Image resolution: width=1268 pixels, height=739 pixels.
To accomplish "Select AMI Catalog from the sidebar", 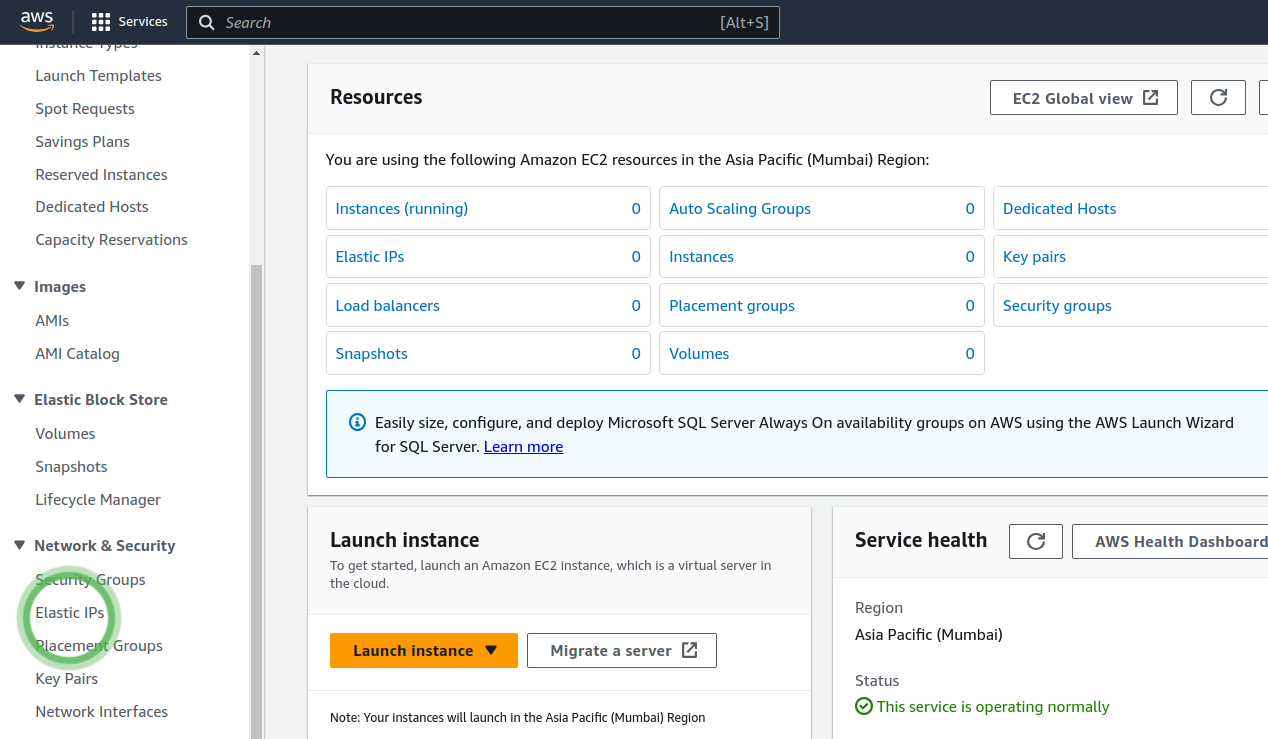I will tap(77, 353).
